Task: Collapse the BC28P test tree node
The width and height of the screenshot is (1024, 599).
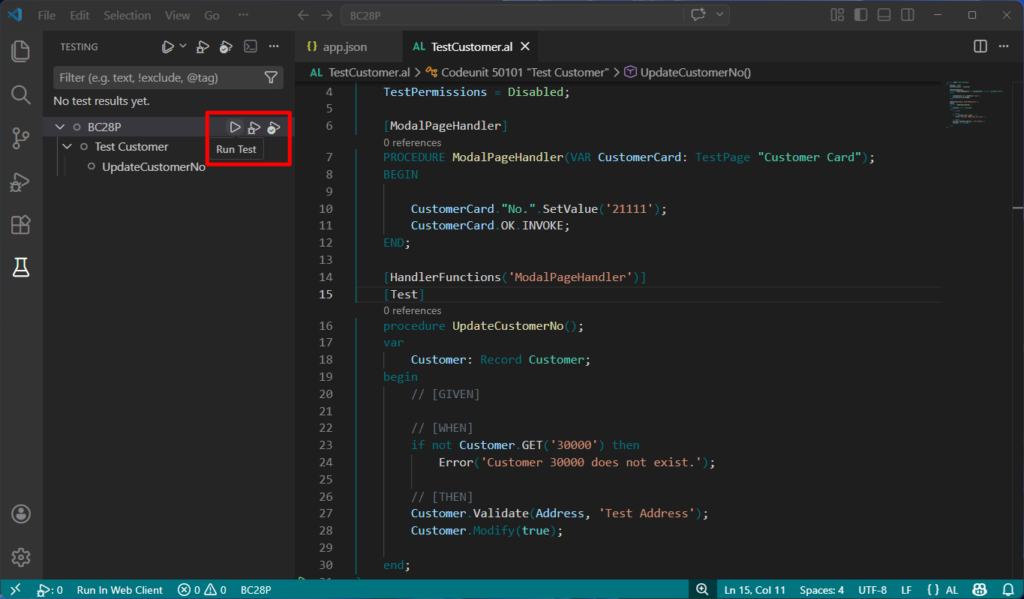Action: coord(60,127)
